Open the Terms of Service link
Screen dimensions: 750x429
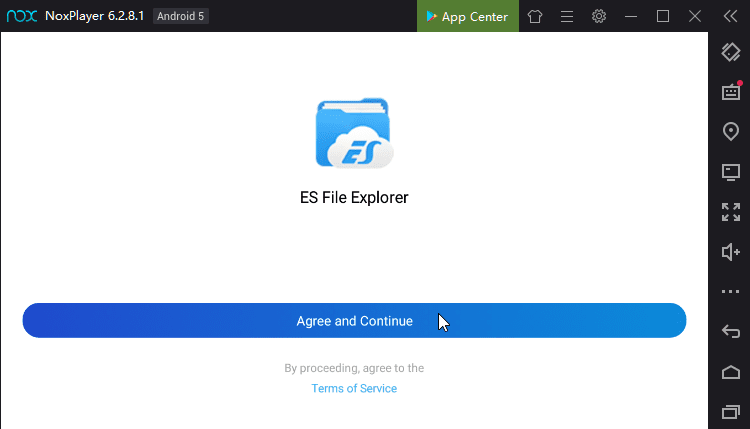click(x=354, y=388)
